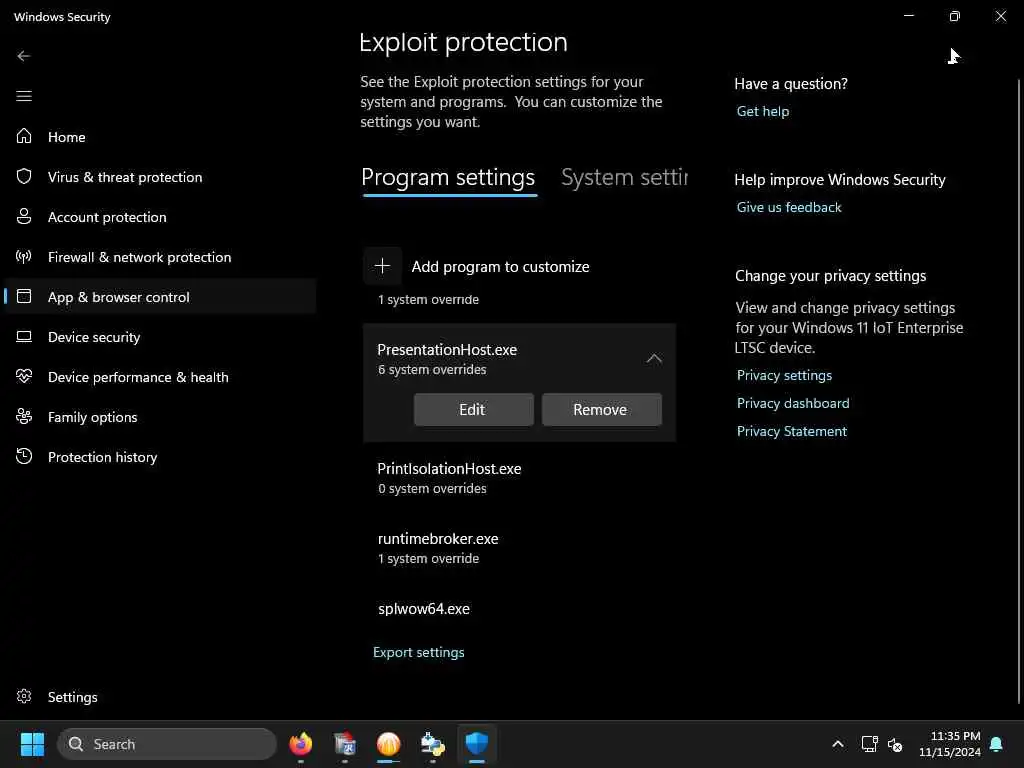Open the hamburger navigation menu
Image resolution: width=1024 pixels, height=768 pixels.
click(x=24, y=96)
